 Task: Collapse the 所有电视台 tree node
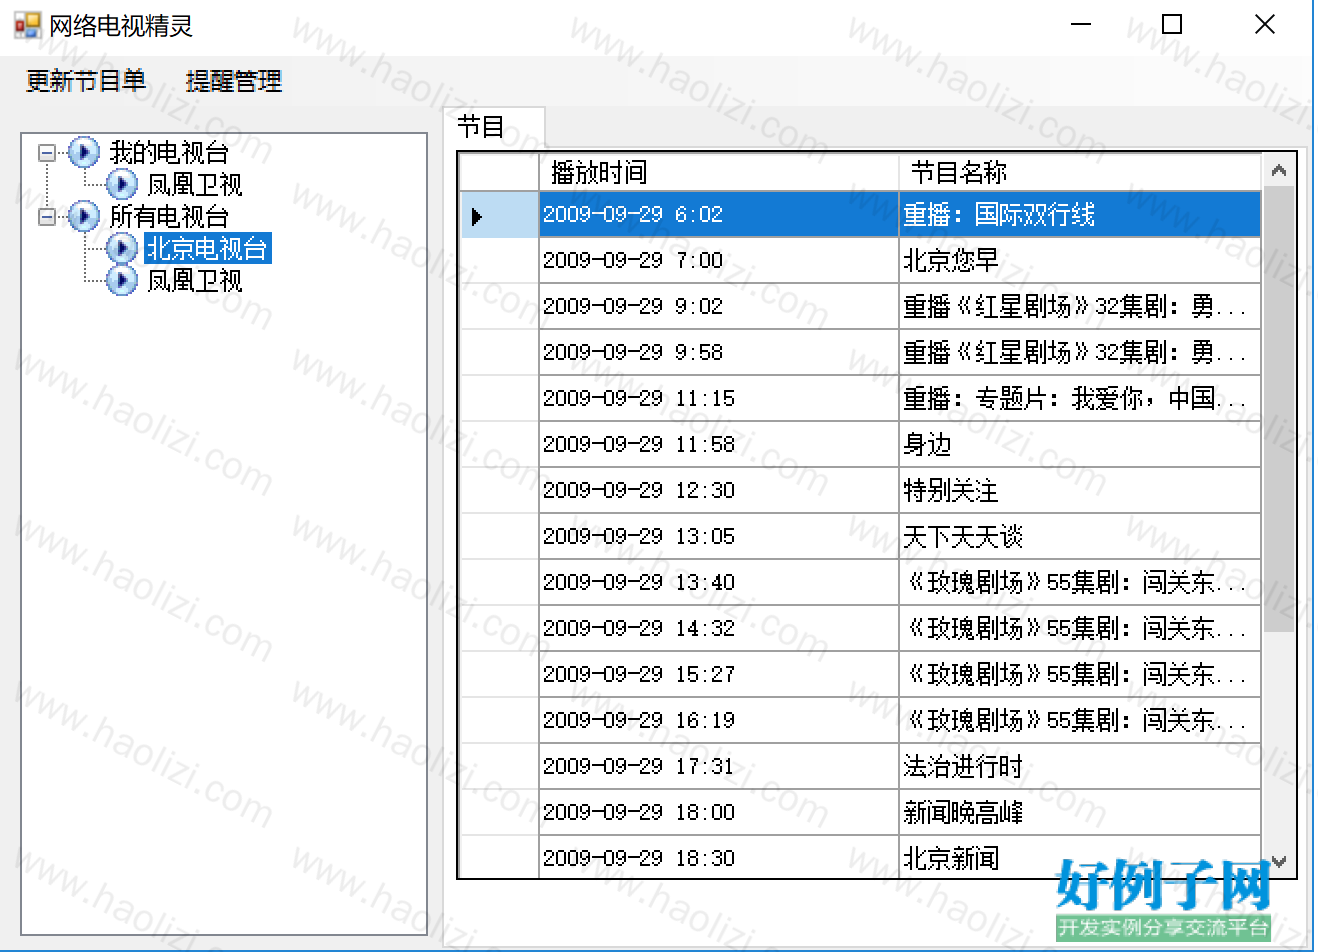click(x=47, y=217)
